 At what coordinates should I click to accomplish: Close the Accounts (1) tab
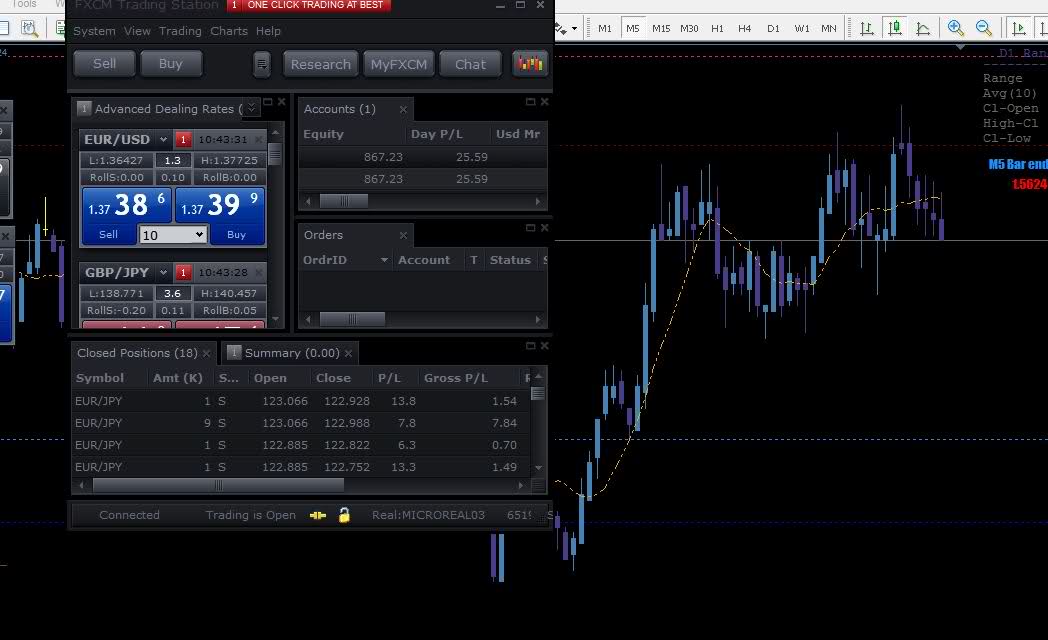tap(403, 109)
